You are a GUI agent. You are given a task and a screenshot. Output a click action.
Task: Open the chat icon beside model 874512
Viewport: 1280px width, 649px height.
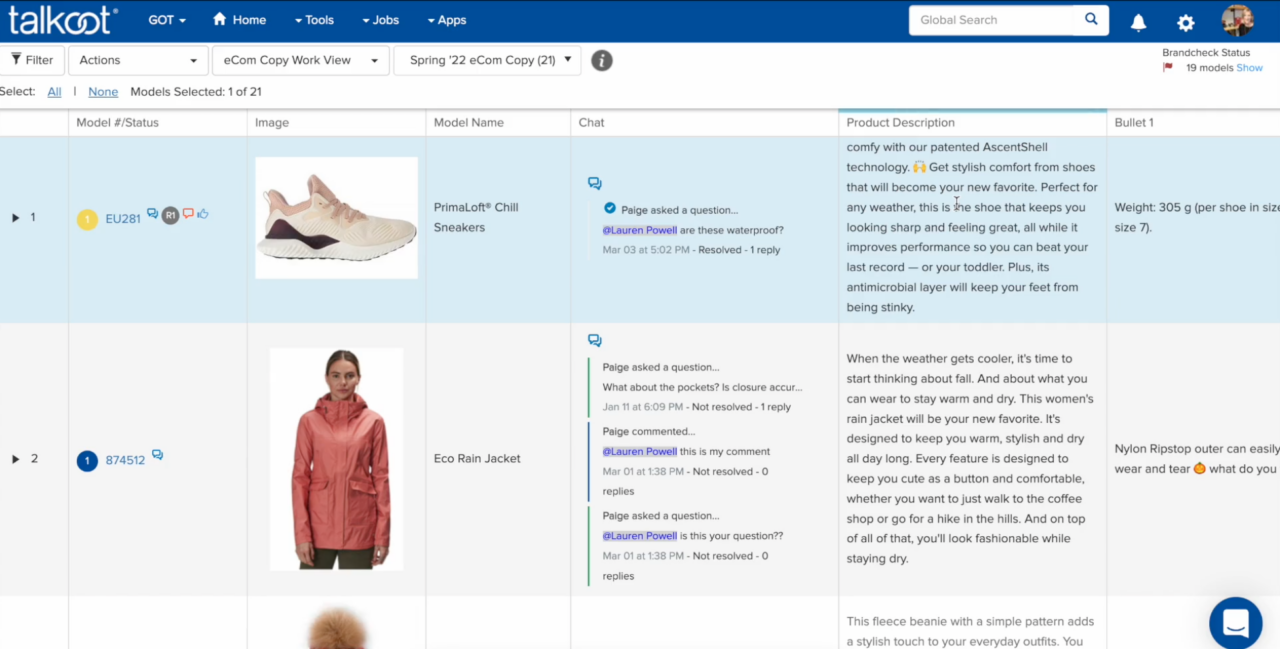pyautogui.click(x=157, y=455)
